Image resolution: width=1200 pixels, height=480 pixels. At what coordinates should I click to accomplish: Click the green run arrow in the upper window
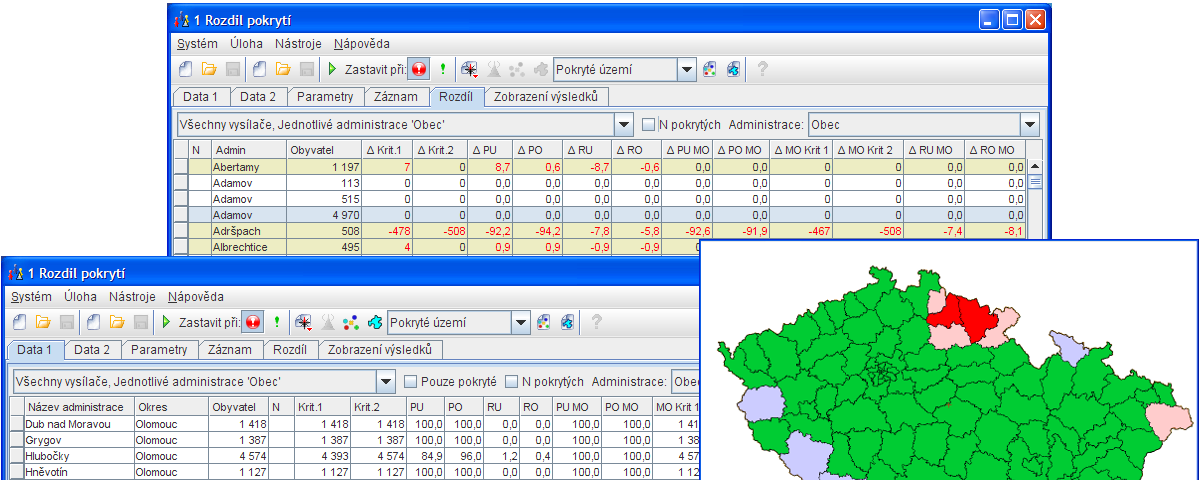click(x=333, y=70)
